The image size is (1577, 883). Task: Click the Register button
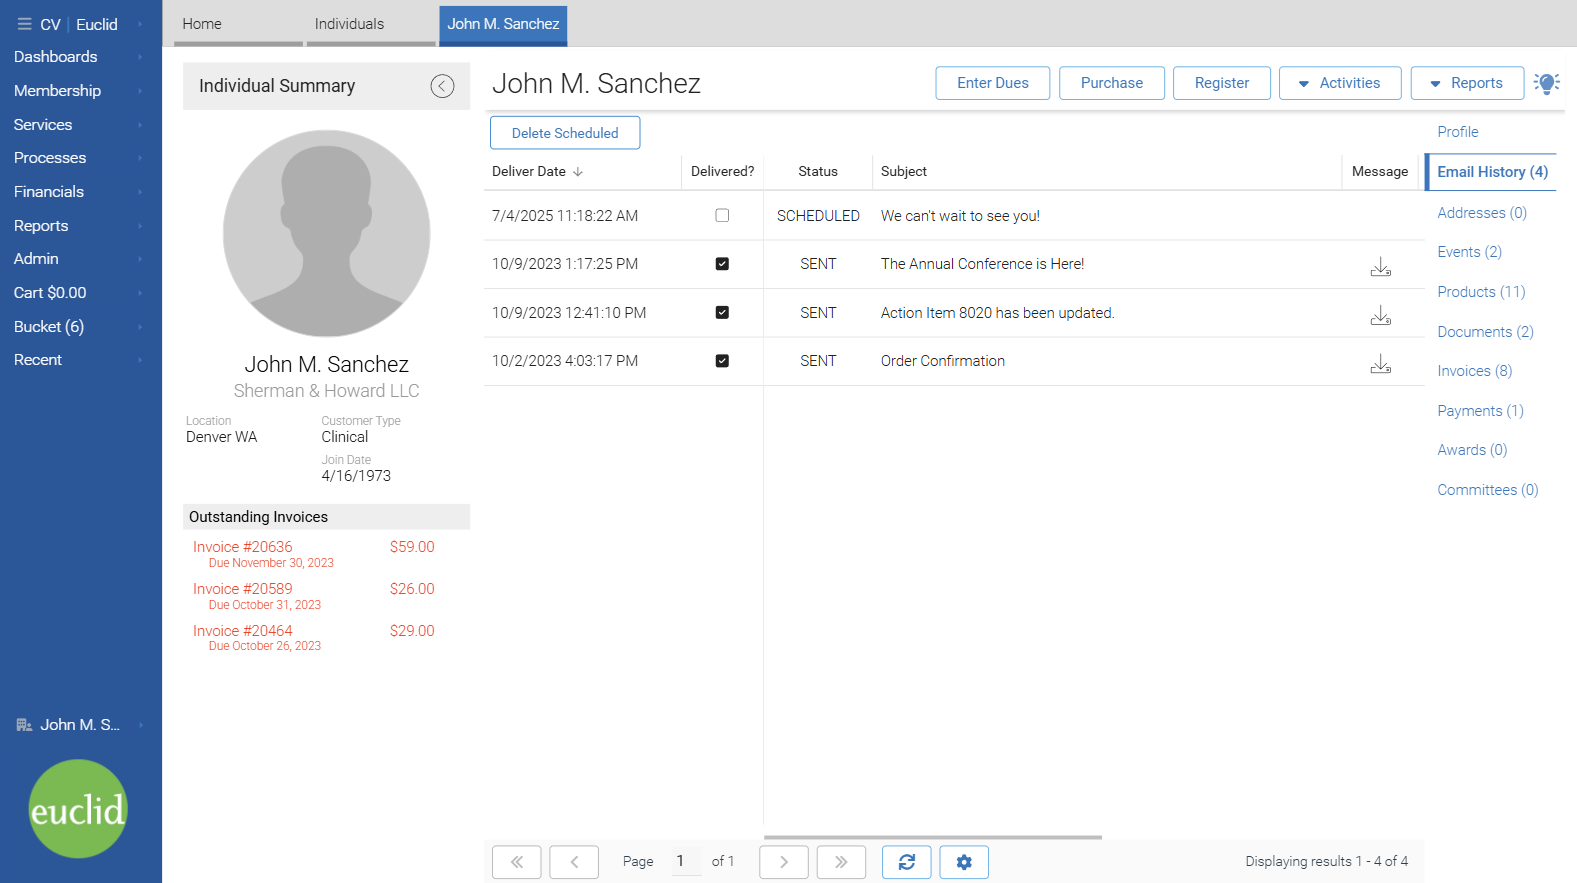click(x=1222, y=83)
